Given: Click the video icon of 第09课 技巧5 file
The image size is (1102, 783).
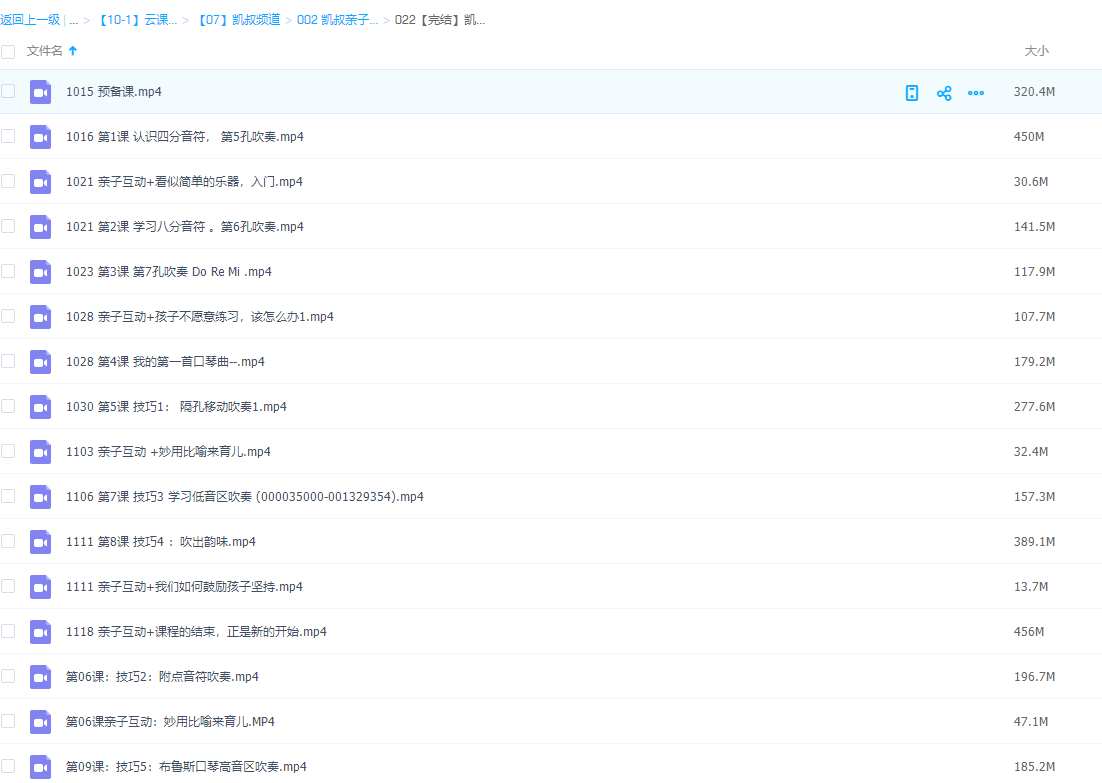Looking at the screenshot, I should [40, 766].
